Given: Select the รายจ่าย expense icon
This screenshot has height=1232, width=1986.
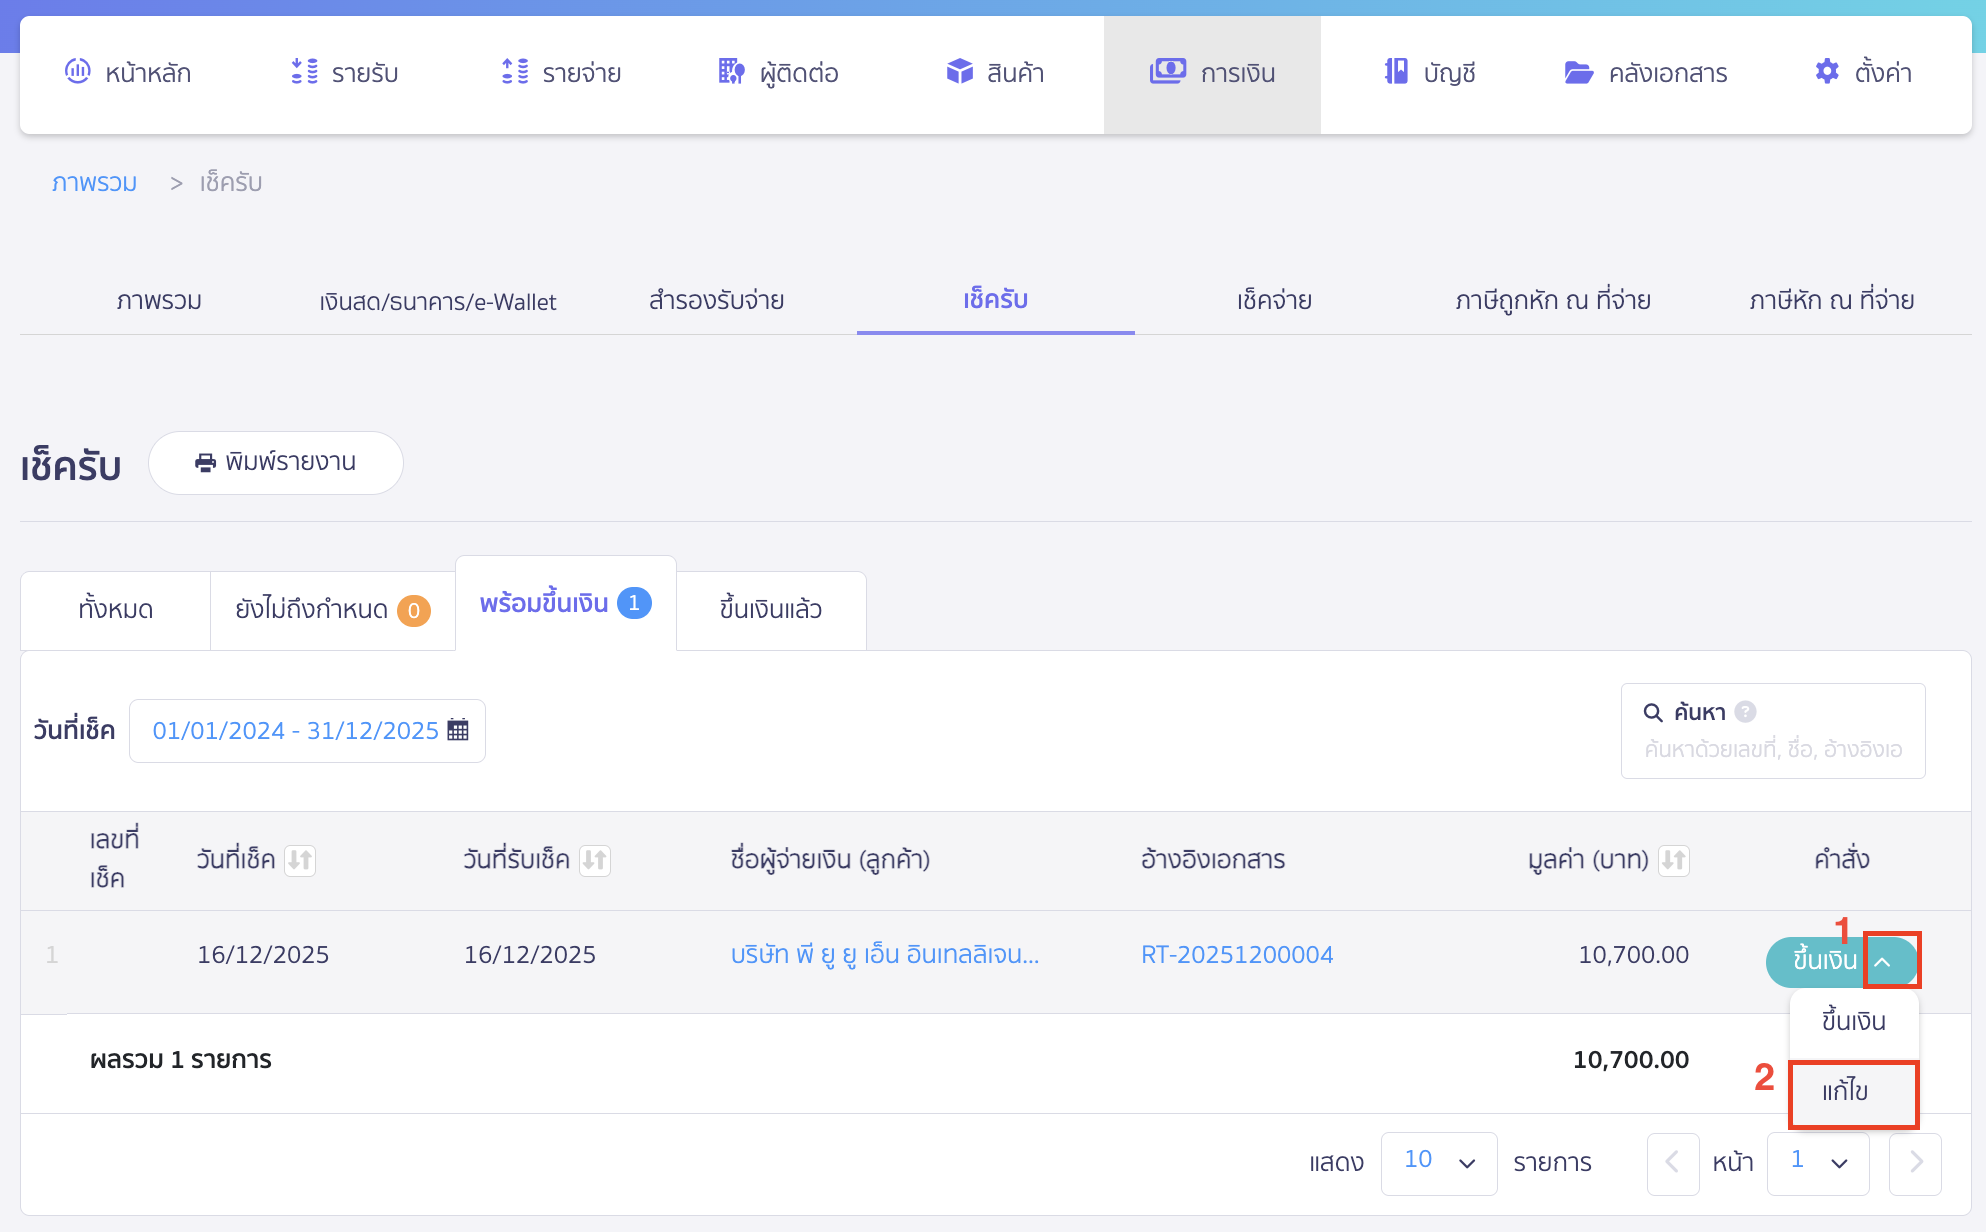Looking at the screenshot, I should 515,72.
